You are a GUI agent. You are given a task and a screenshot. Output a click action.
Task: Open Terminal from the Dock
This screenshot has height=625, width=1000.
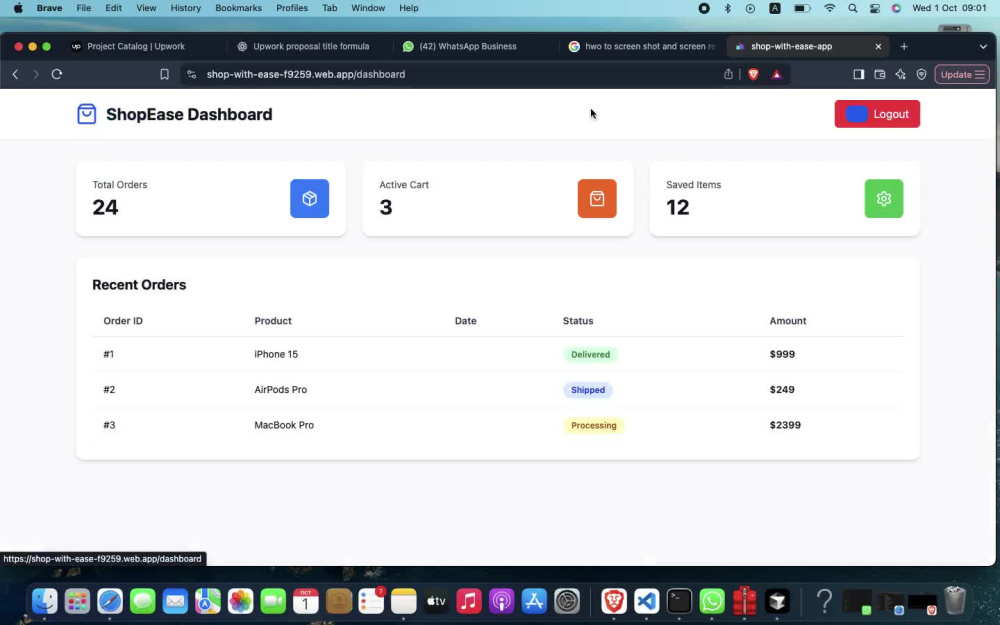679,601
